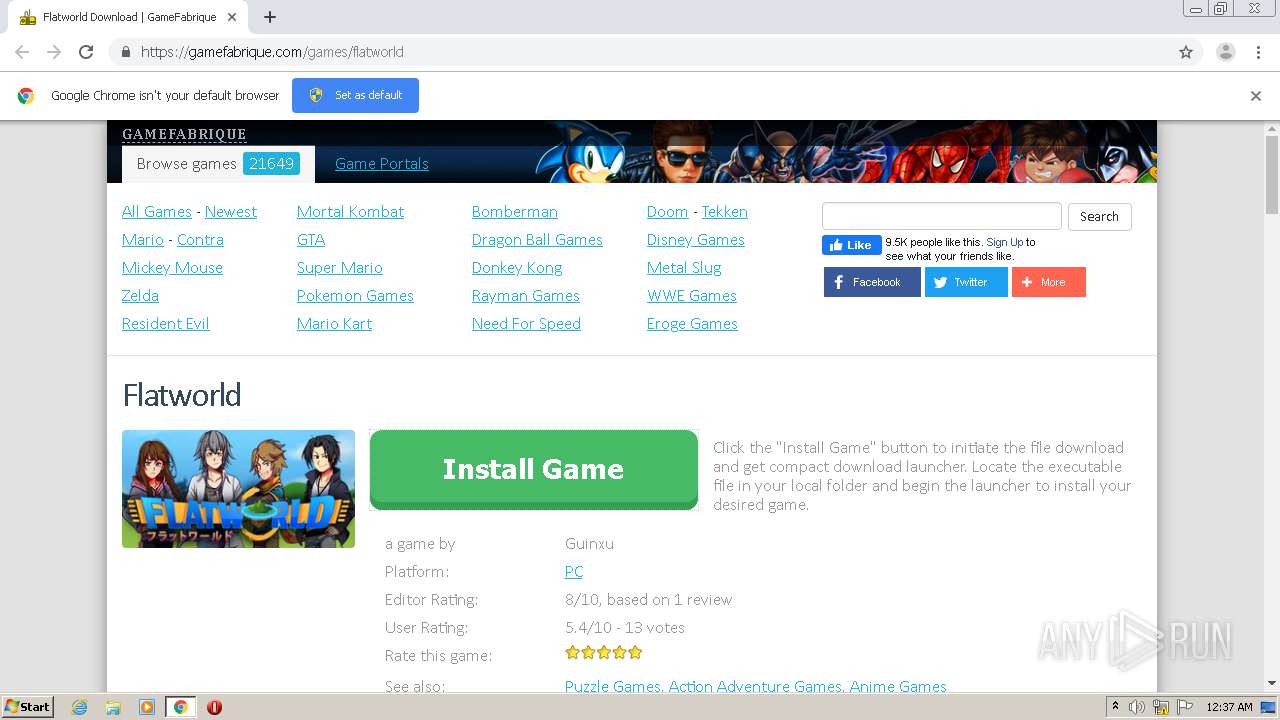Open the Pokemon Games link
The height and width of the screenshot is (720, 1280).
(355, 296)
